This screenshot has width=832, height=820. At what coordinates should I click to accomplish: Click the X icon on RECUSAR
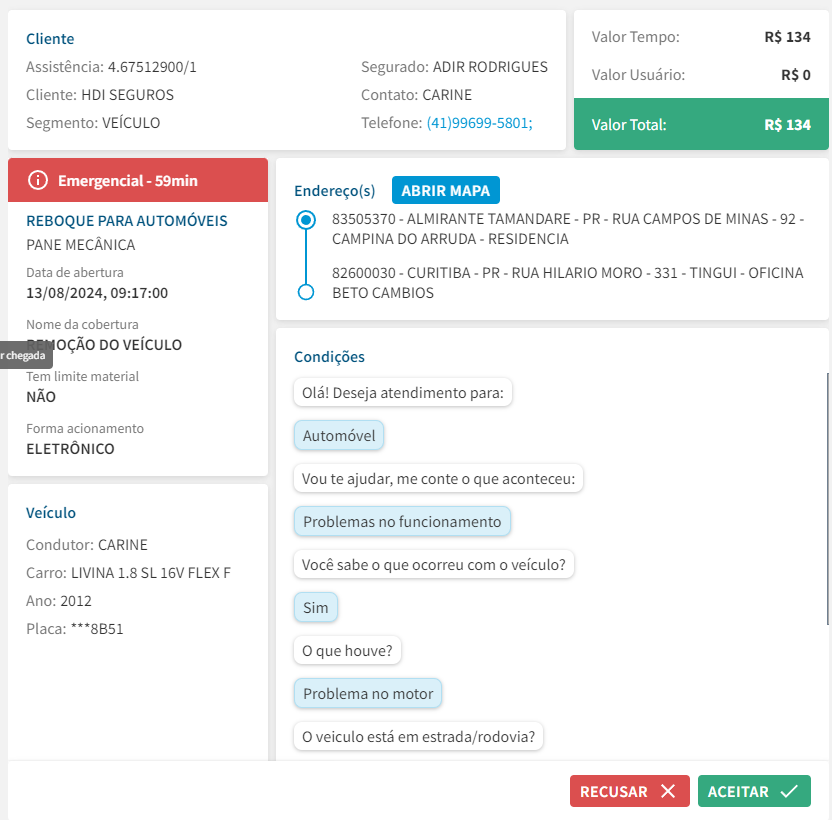point(668,791)
